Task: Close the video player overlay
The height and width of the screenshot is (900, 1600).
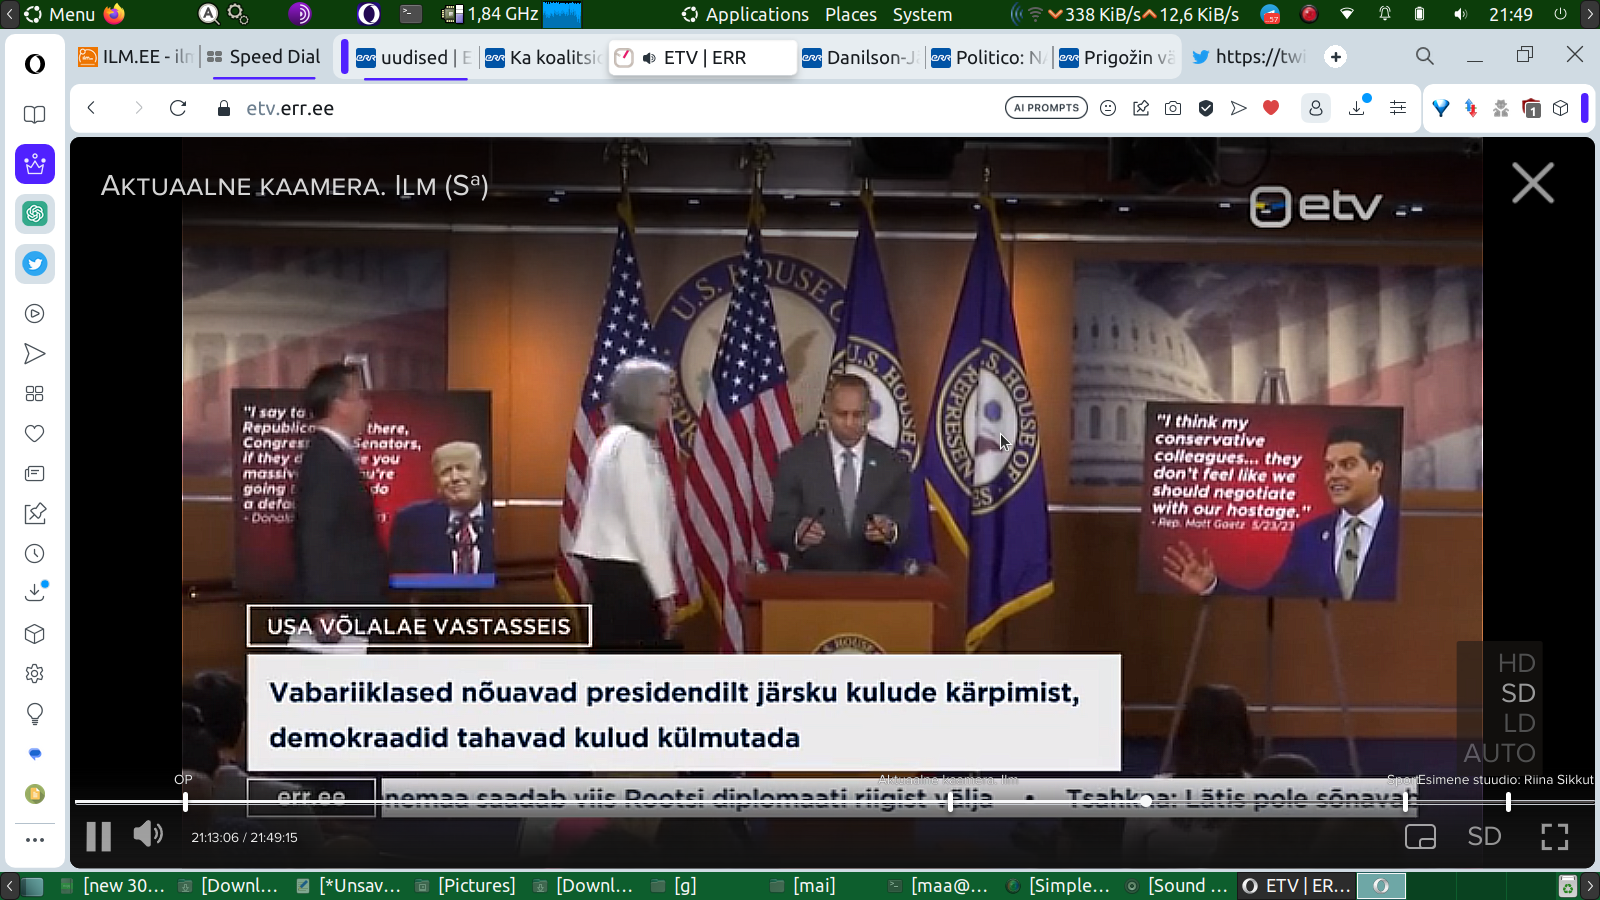Action: (x=1533, y=184)
